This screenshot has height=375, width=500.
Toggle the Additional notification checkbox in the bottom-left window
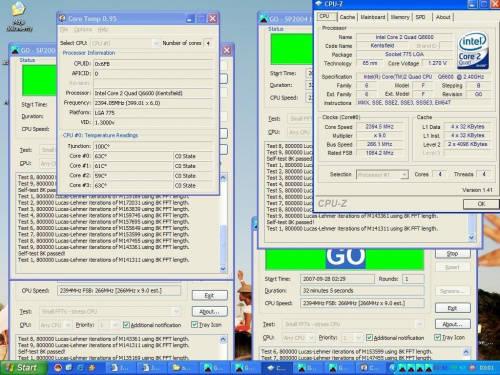(x=126, y=324)
